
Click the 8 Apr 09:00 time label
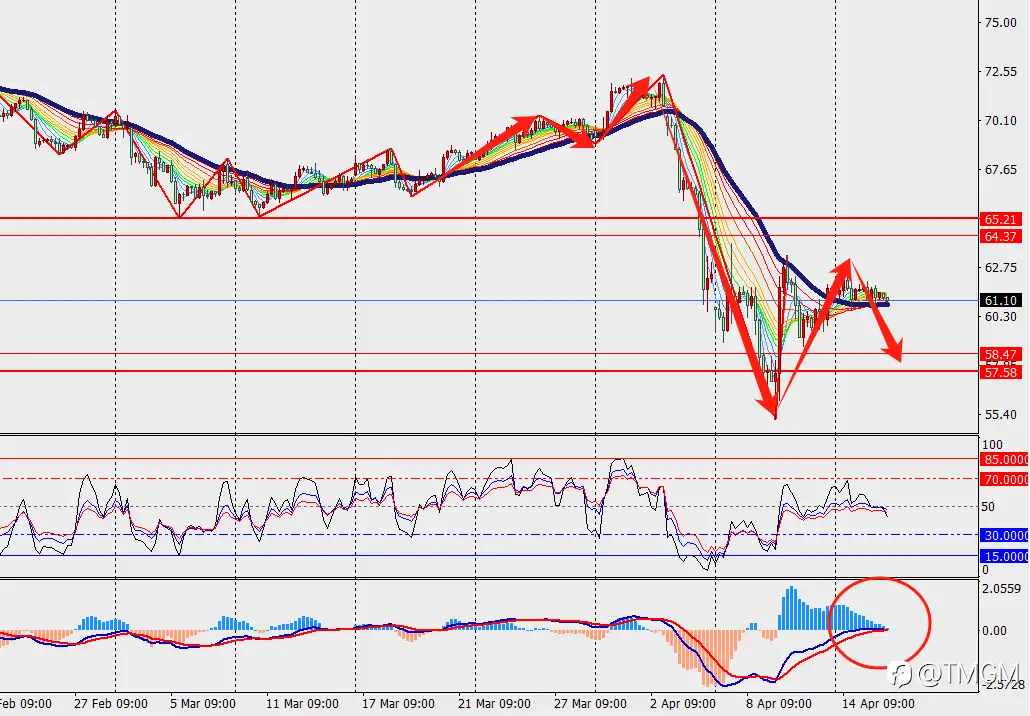tap(779, 704)
